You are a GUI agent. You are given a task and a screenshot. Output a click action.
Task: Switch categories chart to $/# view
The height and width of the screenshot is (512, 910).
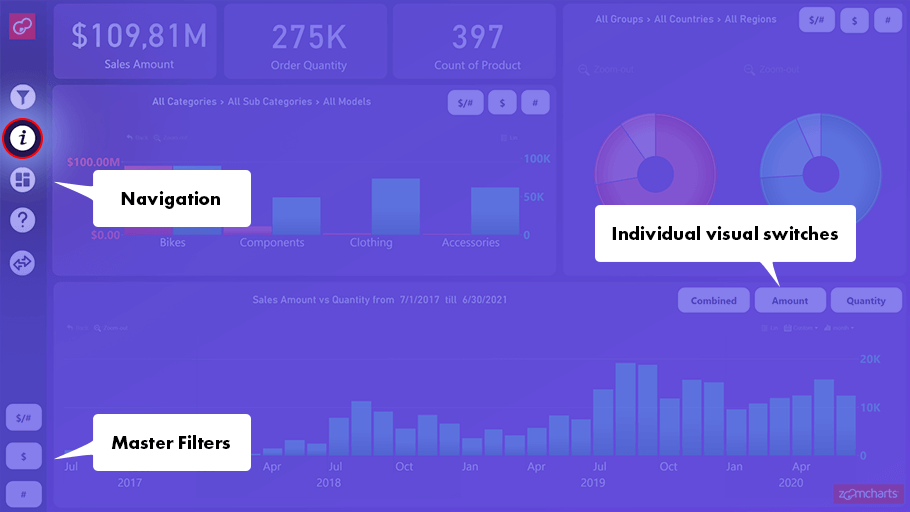pyautogui.click(x=465, y=103)
